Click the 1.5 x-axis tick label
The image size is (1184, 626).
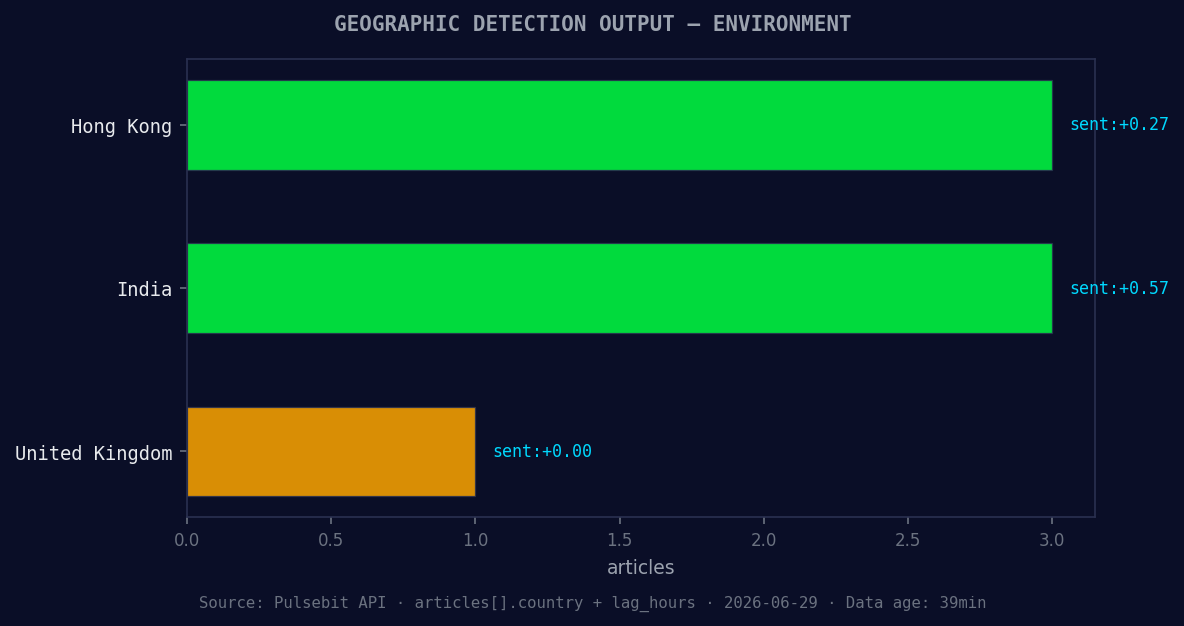[619, 540]
